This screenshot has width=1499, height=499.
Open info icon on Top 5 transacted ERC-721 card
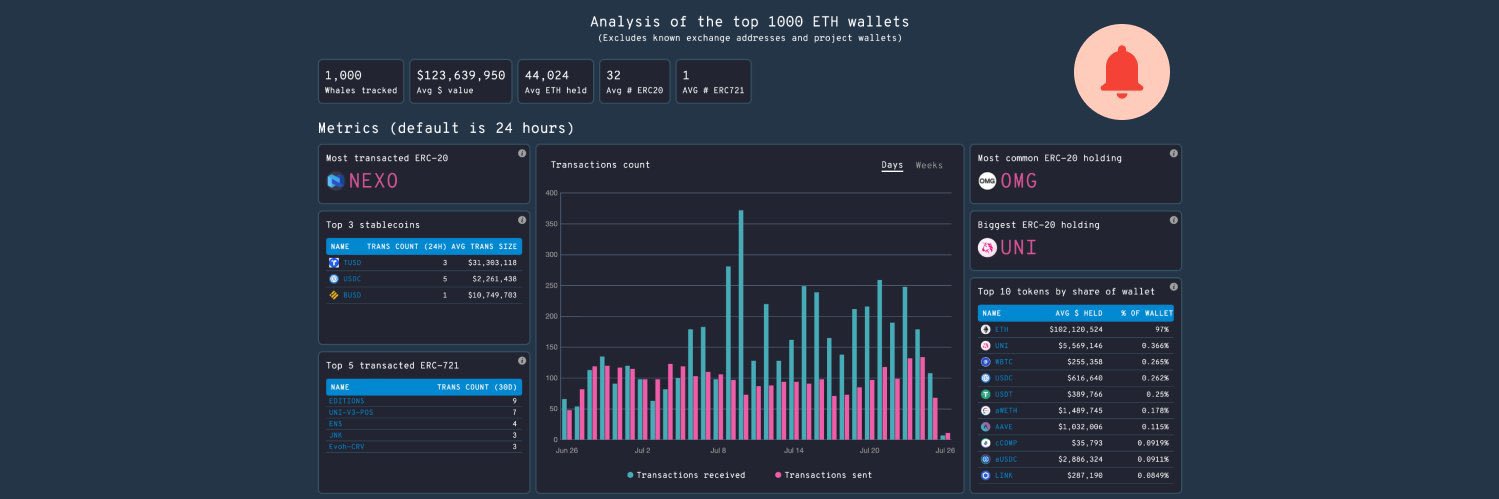522,361
